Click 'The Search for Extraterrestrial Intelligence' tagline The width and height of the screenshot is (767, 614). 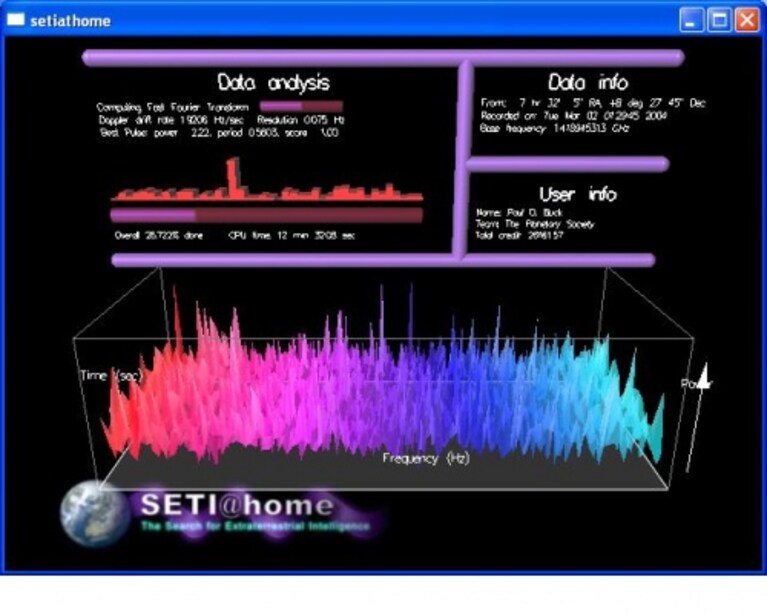(x=255, y=526)
